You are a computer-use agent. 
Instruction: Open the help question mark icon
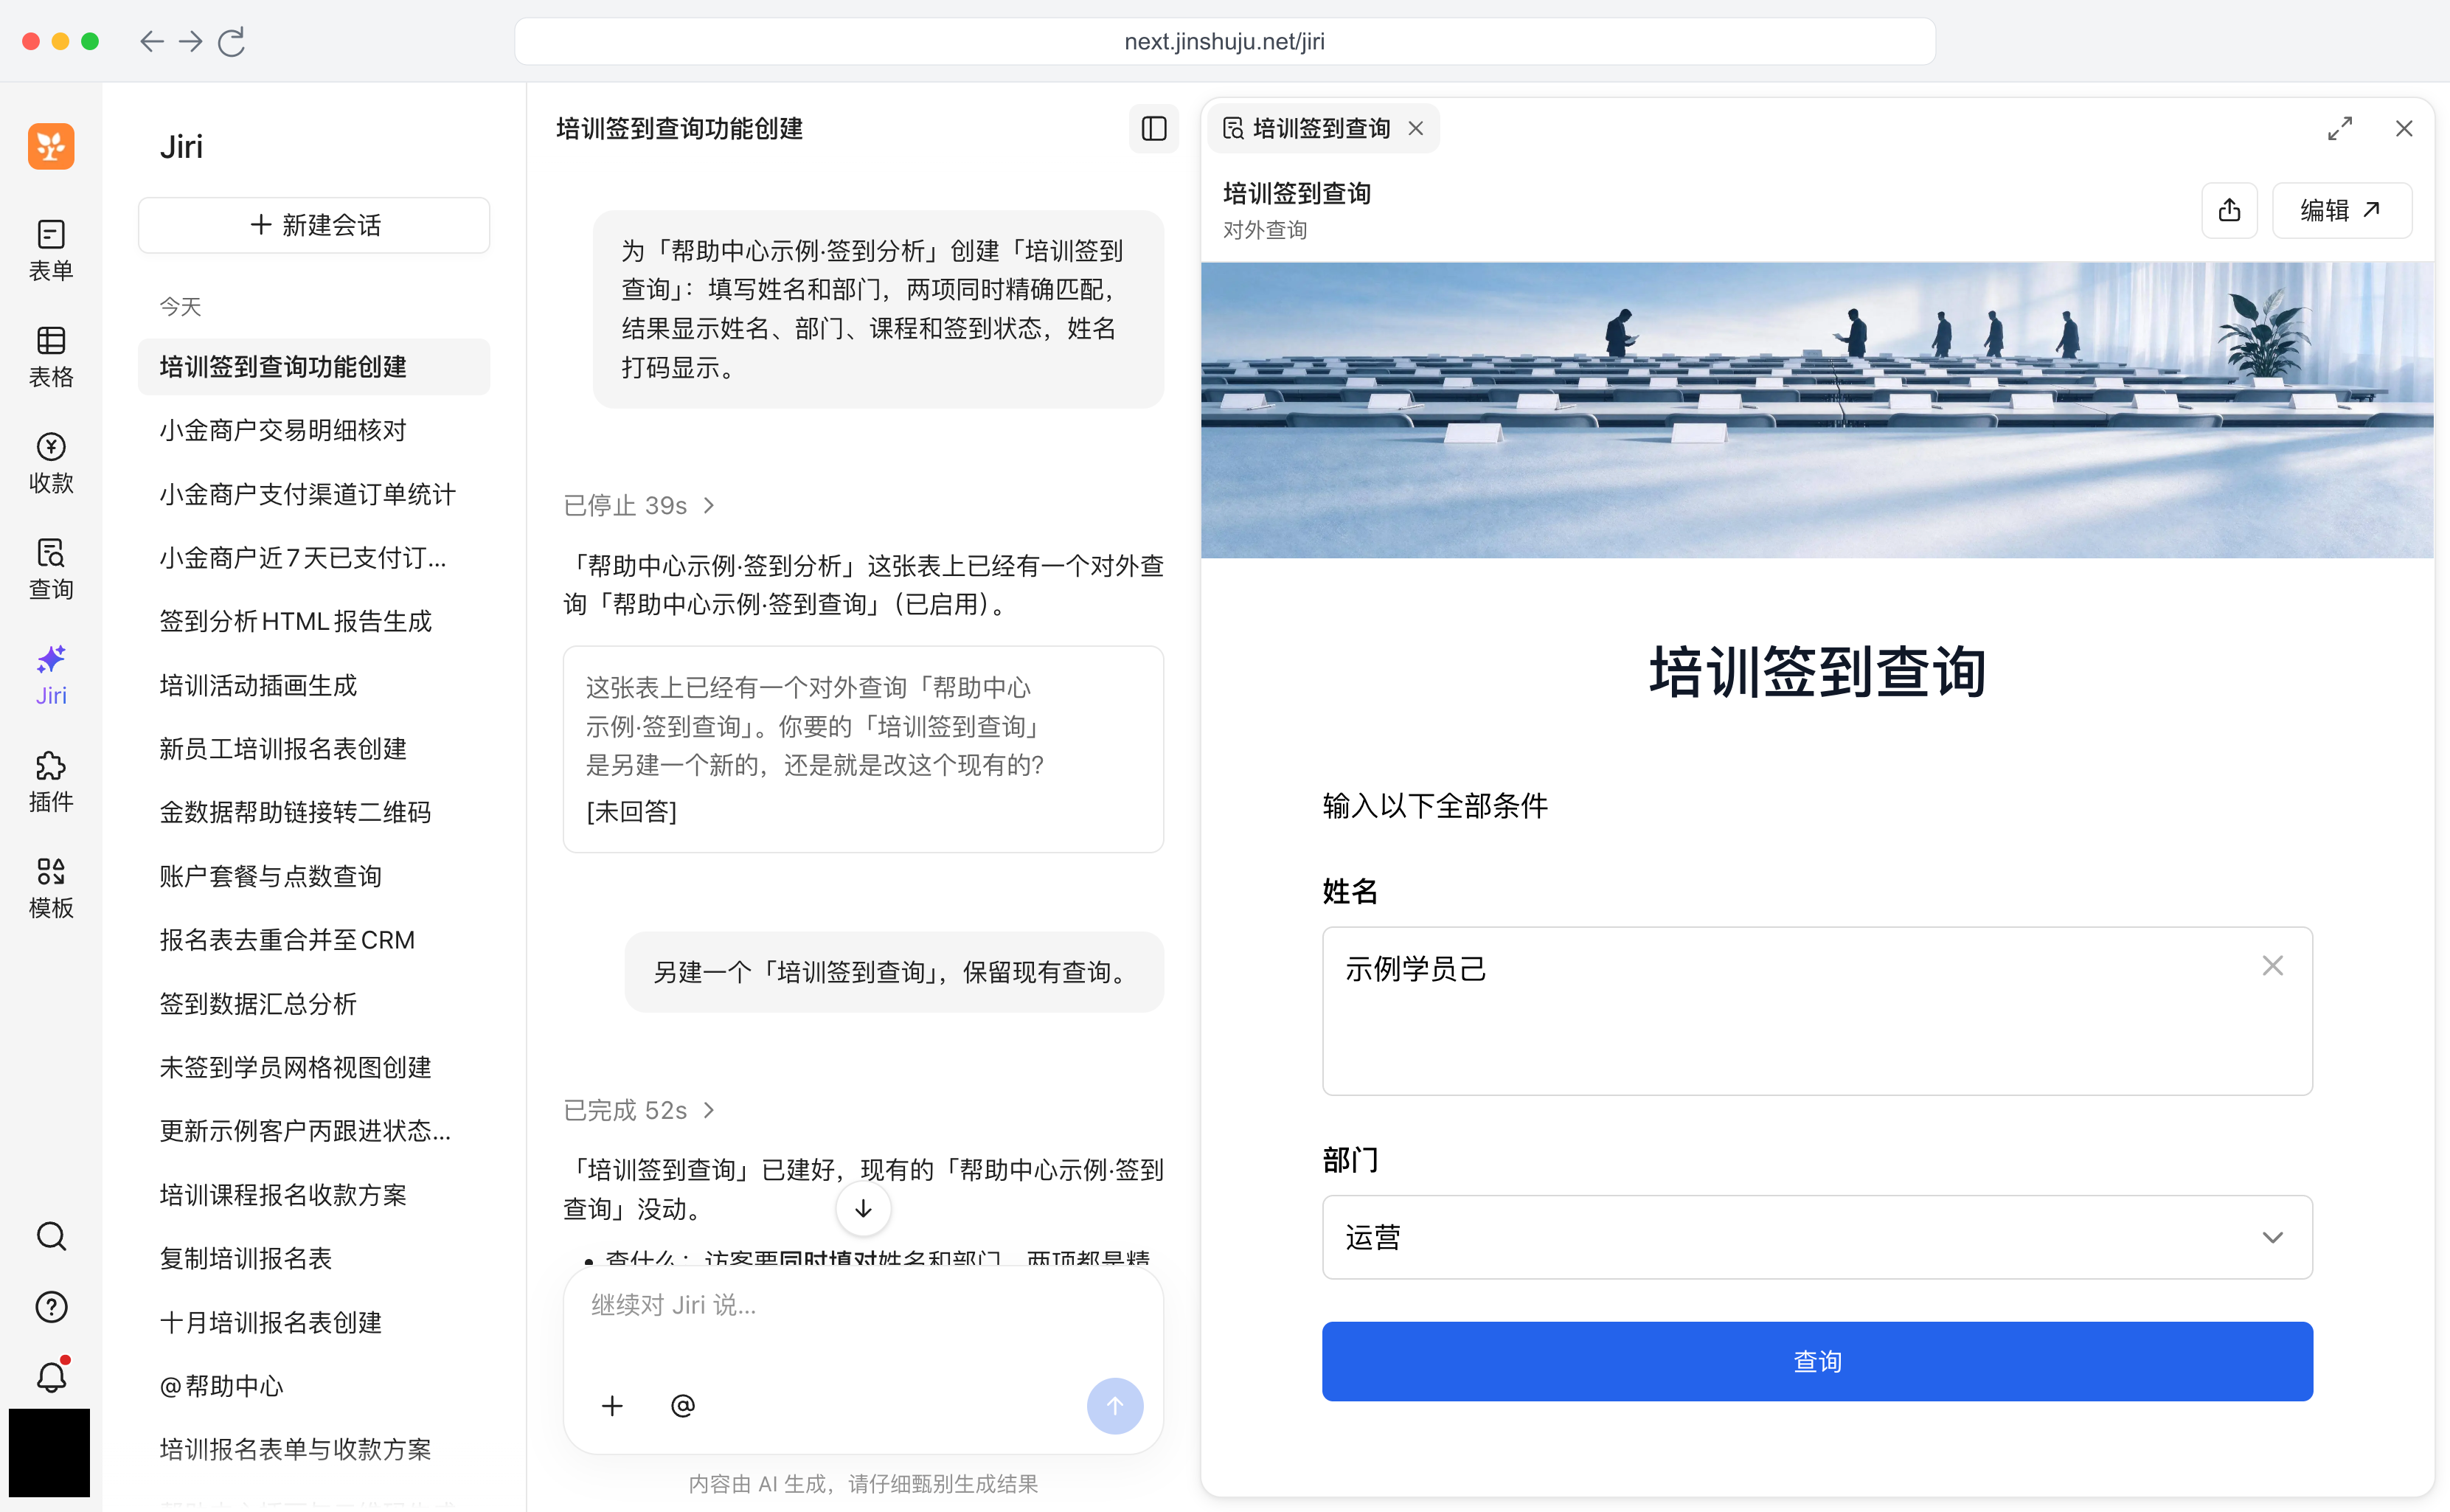(x=51, y=1306)
